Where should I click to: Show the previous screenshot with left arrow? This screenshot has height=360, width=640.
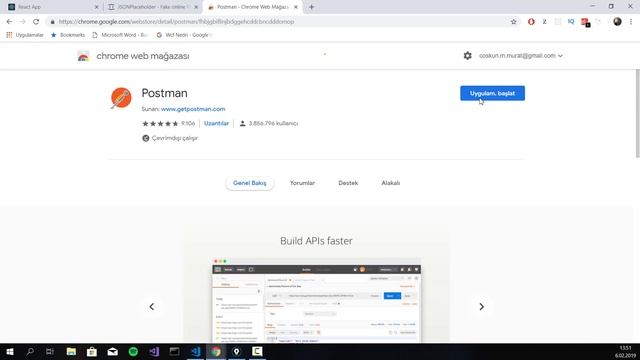click(151, 307)
